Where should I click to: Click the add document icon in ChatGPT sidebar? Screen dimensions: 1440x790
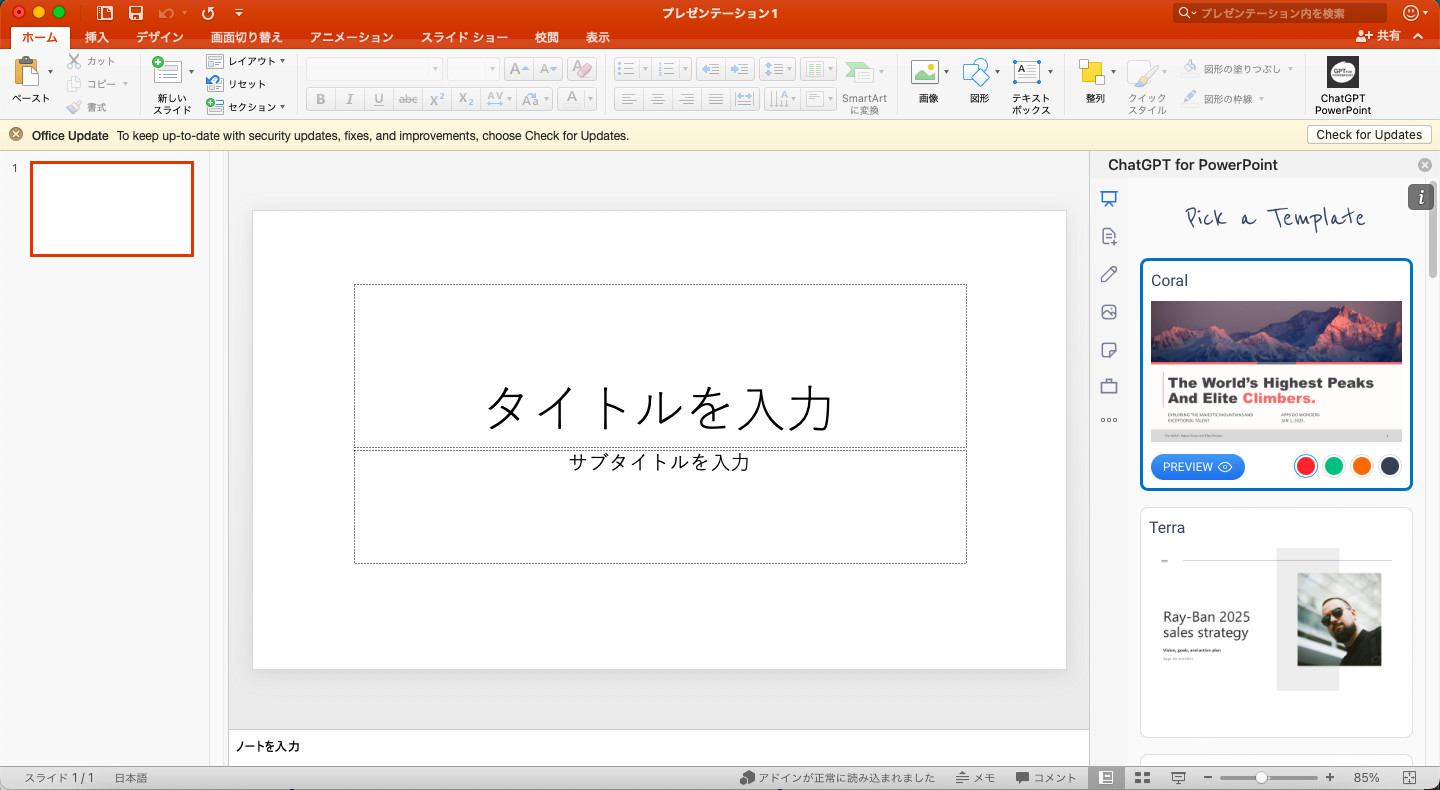click(x=1108, y=237)
